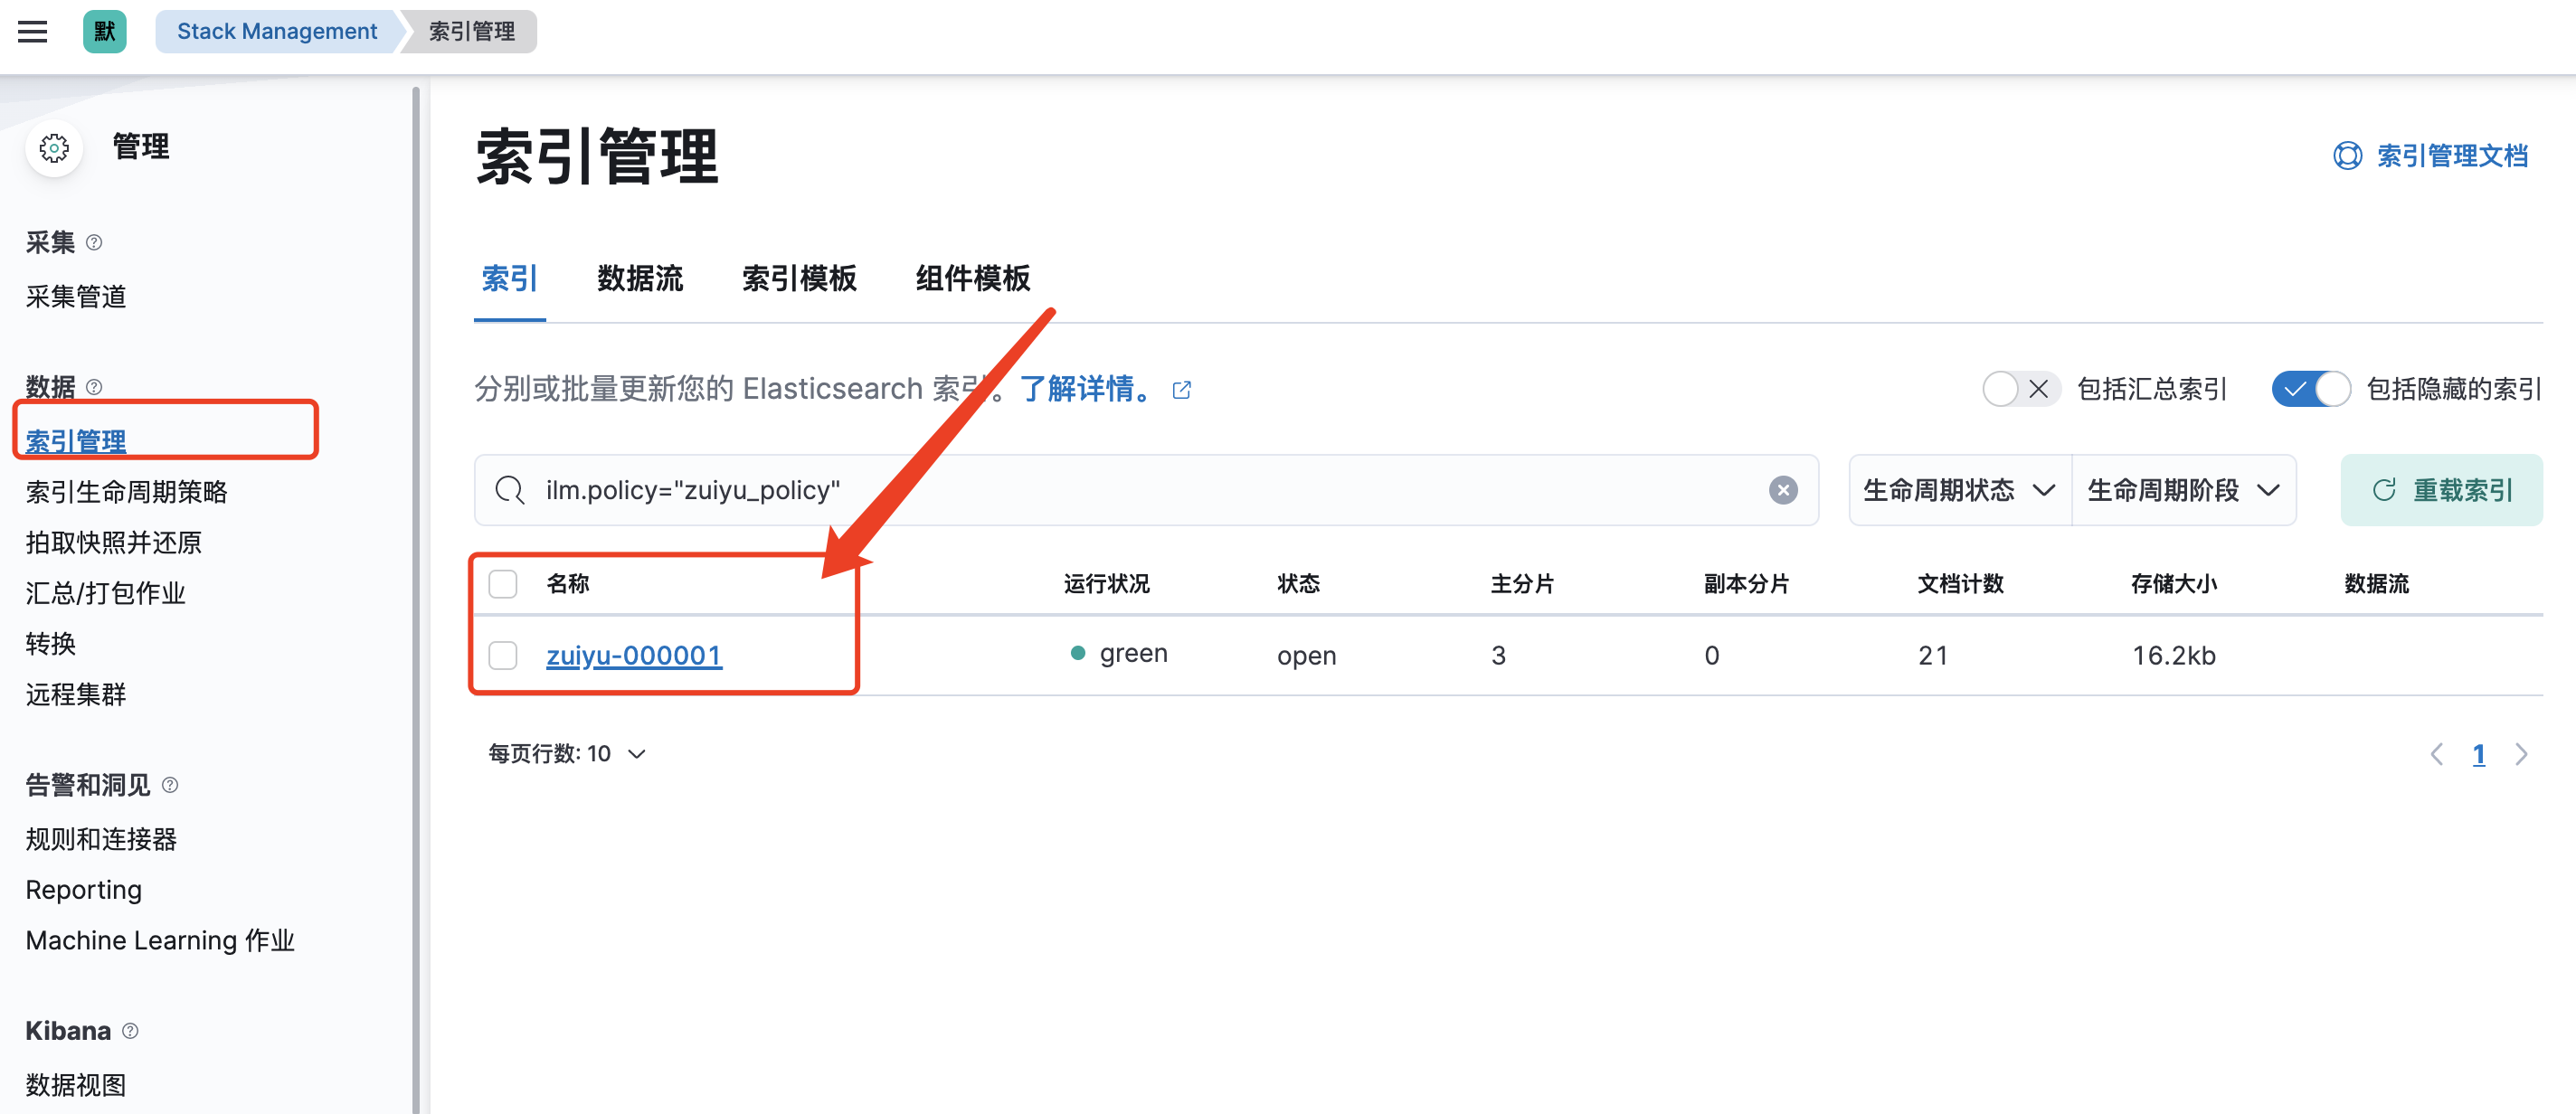Image resolution: width=2576 pixels, height=1114 pixels.
Task: Click external link icon after 了解详情
Action: click(x=1182, y=390)
